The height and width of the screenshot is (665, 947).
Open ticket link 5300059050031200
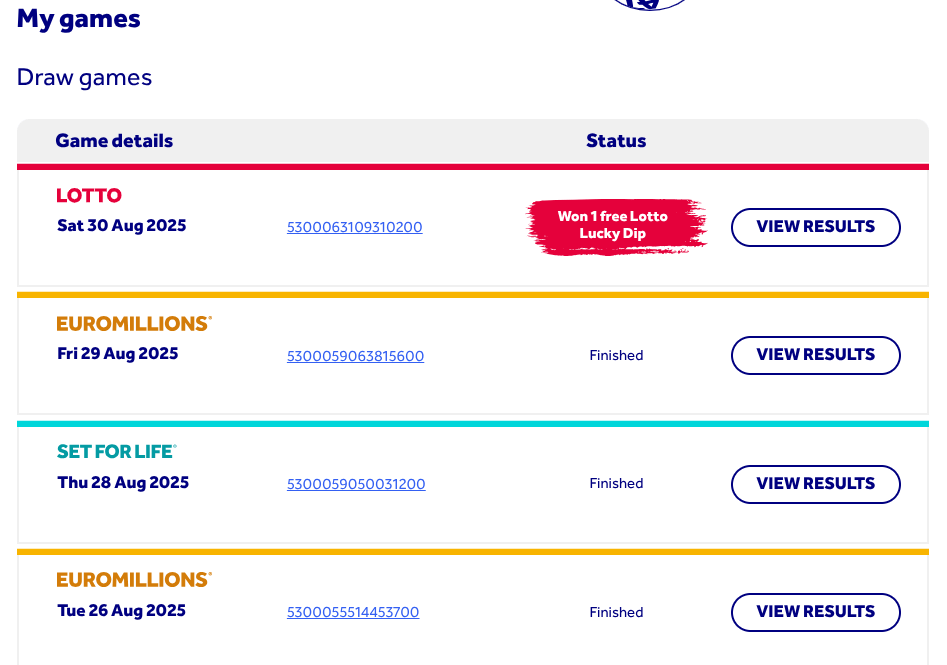click(356, 484)
